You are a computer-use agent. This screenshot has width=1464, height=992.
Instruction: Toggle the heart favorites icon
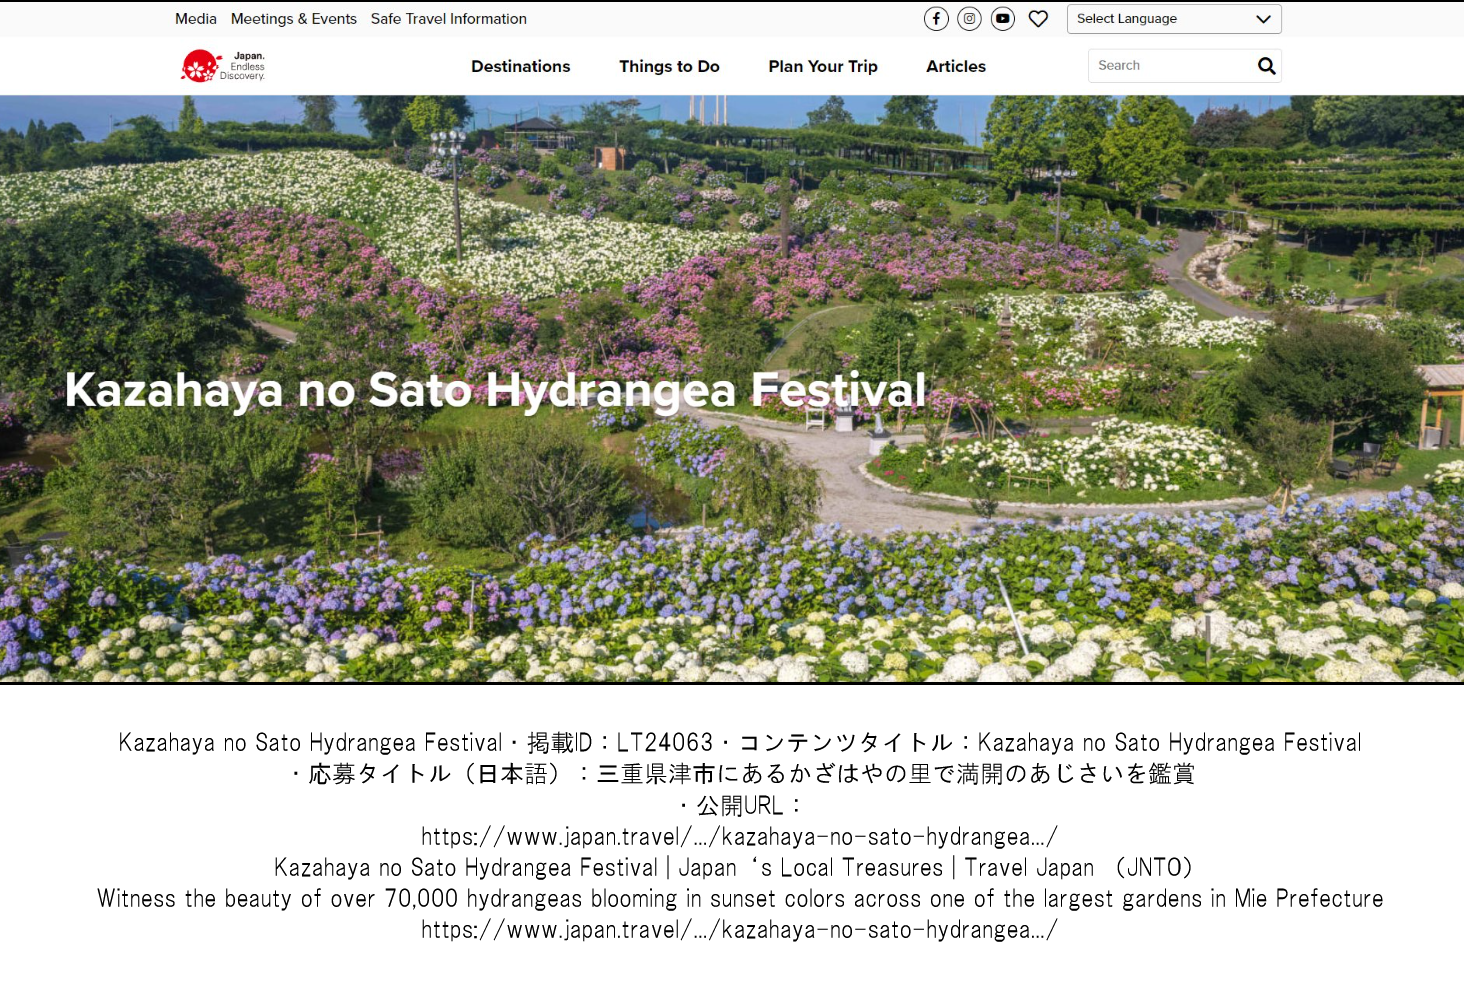[x=1038, y=18]
